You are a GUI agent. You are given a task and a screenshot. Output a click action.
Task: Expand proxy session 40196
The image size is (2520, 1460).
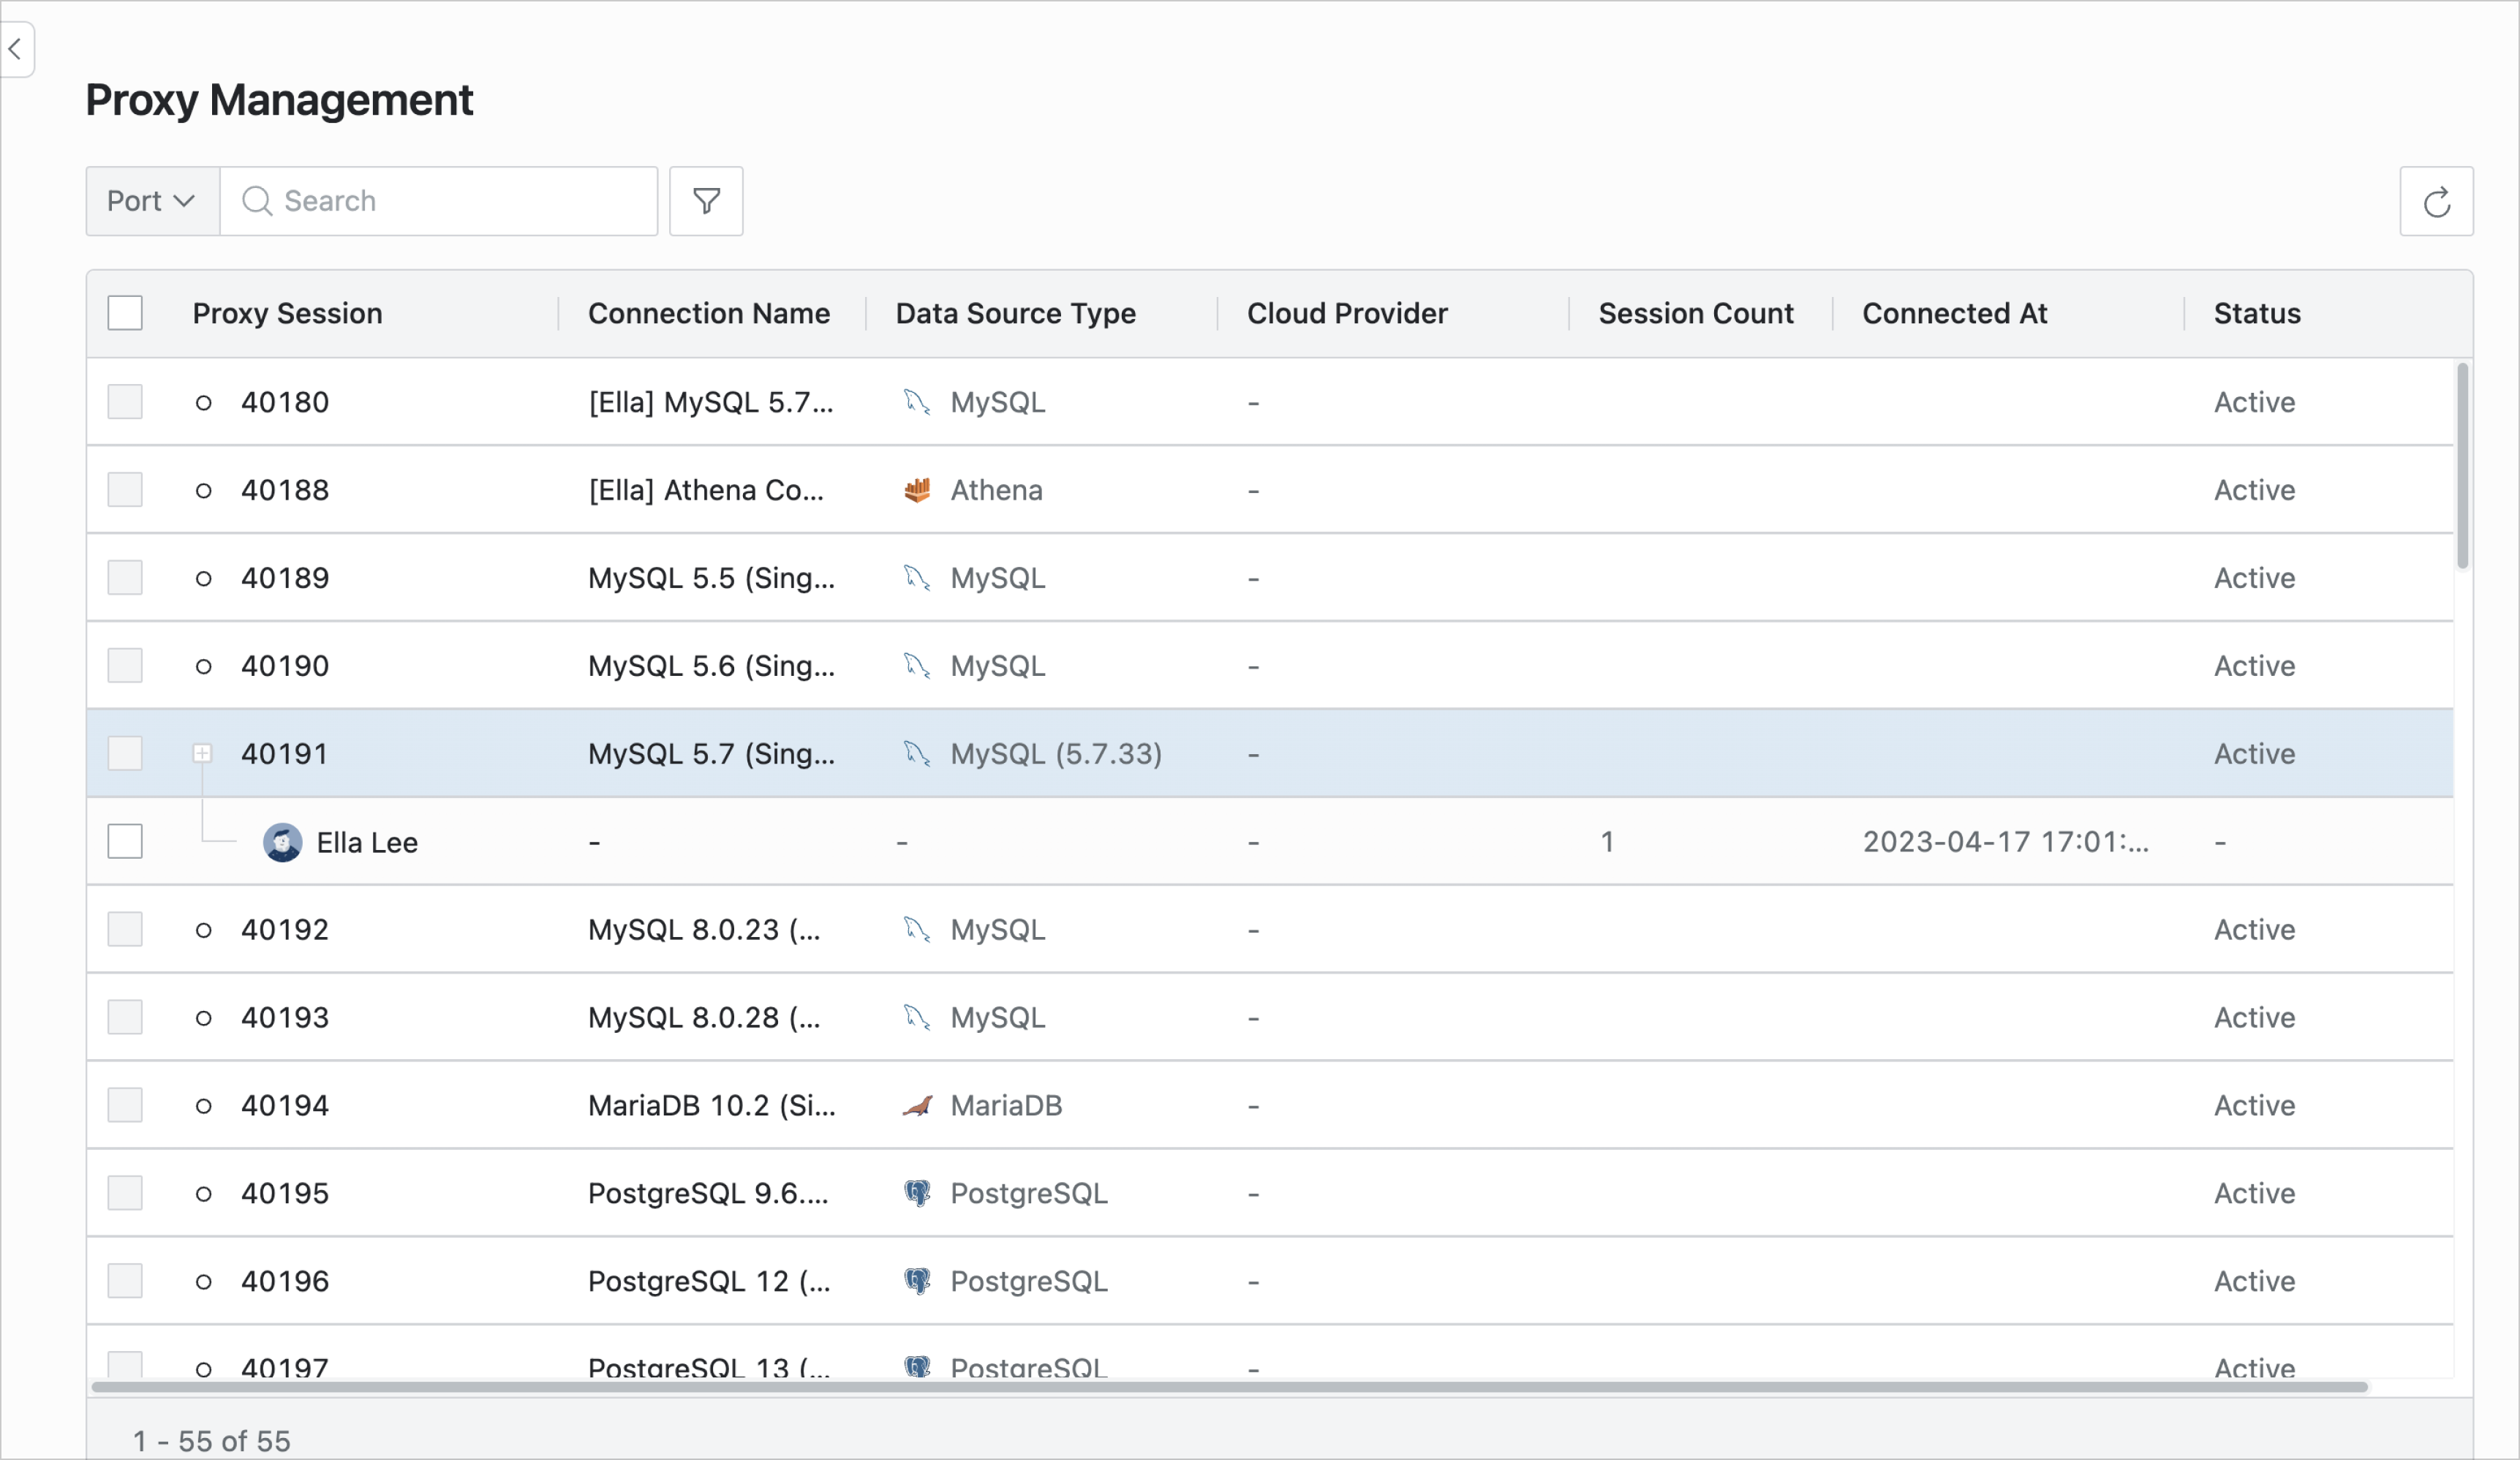(x=203, y=1281)
